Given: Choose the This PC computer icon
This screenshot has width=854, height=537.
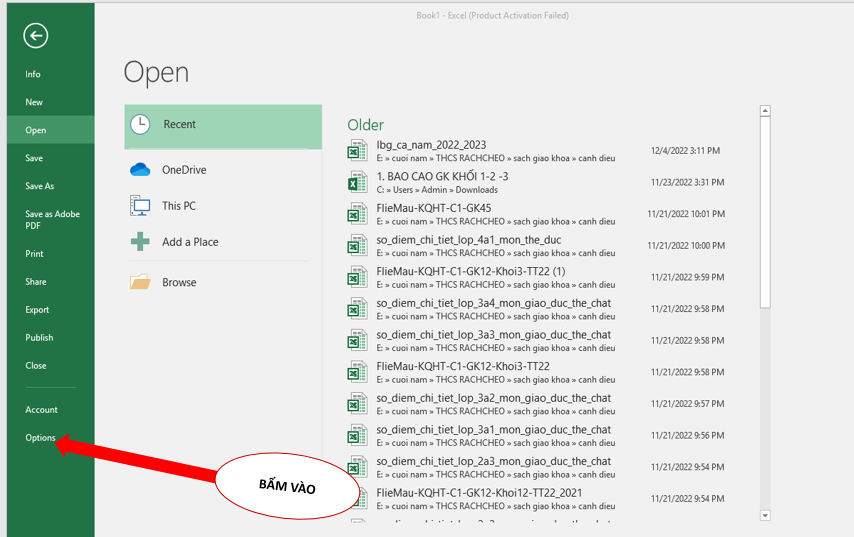Looking at the screenshot, I should (141, 206).
